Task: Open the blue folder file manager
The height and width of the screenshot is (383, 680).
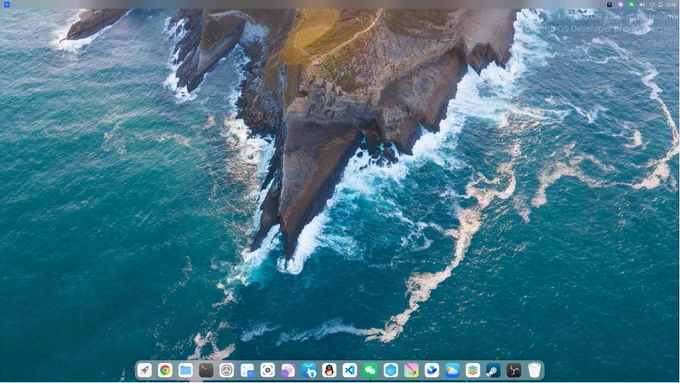Action: point(186,370)
